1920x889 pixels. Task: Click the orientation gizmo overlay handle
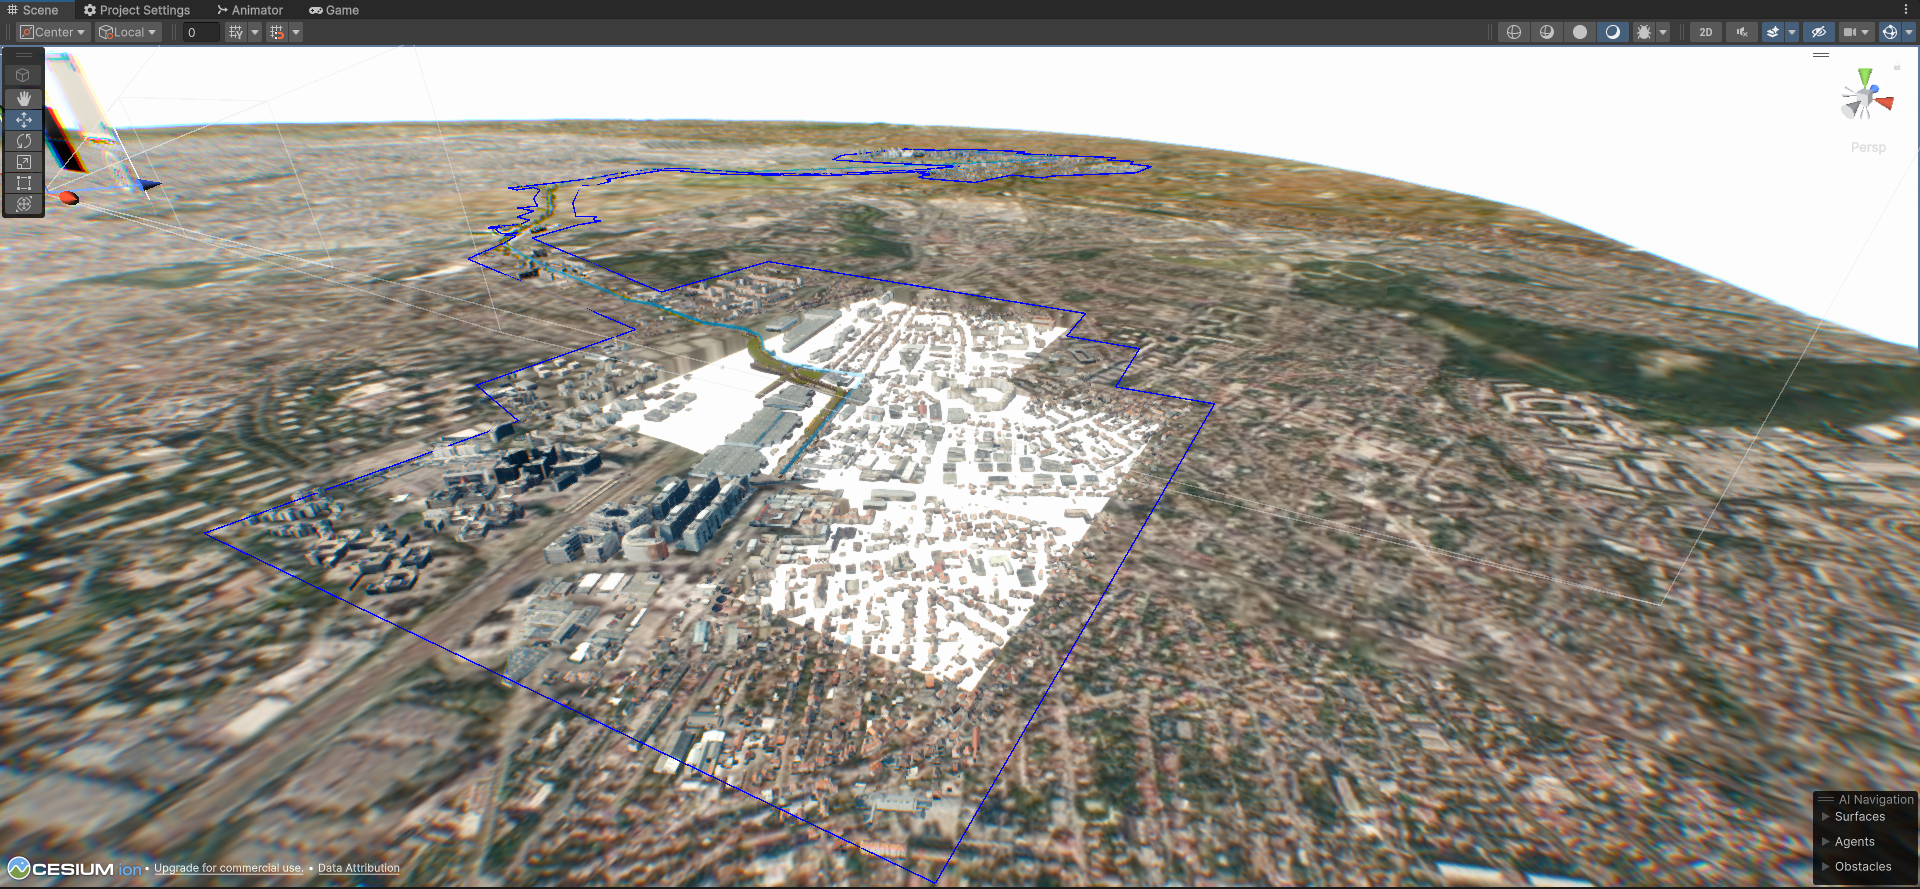coord(1821,55)
